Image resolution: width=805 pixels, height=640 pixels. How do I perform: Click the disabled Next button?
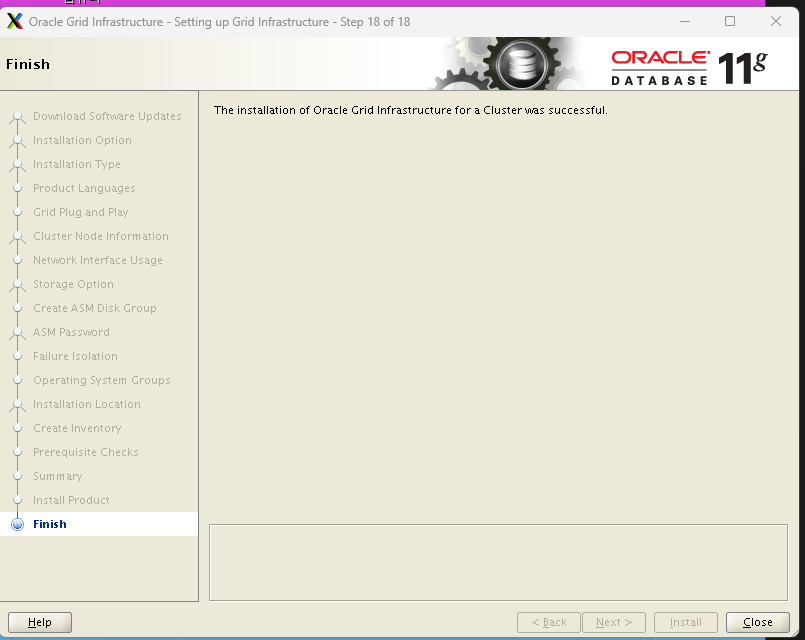(614, 622)
